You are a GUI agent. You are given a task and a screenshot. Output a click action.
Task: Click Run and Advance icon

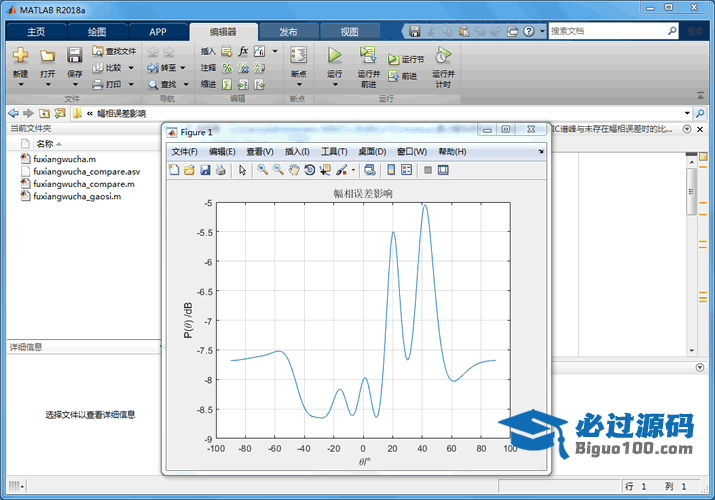[x=368, y=55]
